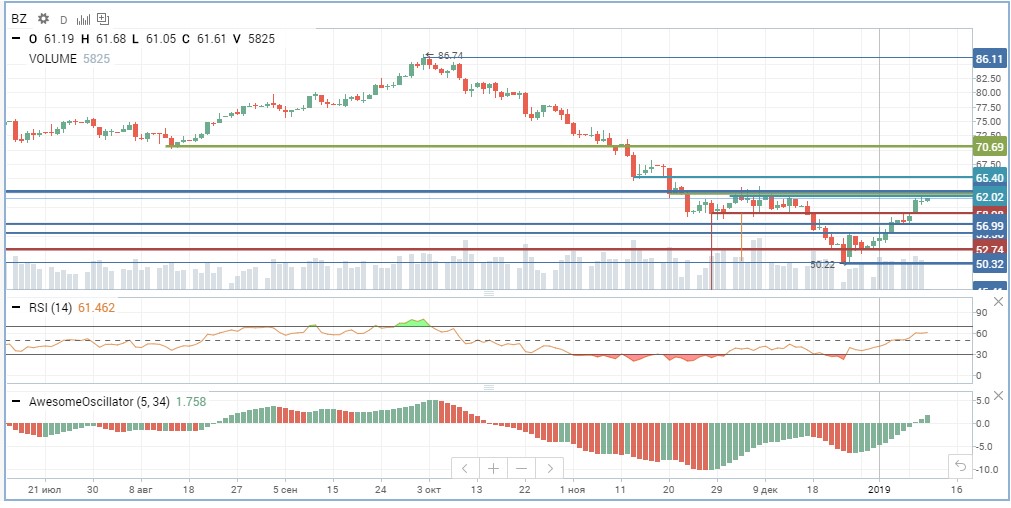Select the VOLUME indicator label
The image size is (1011, 508).
click(x=52, y=58)
